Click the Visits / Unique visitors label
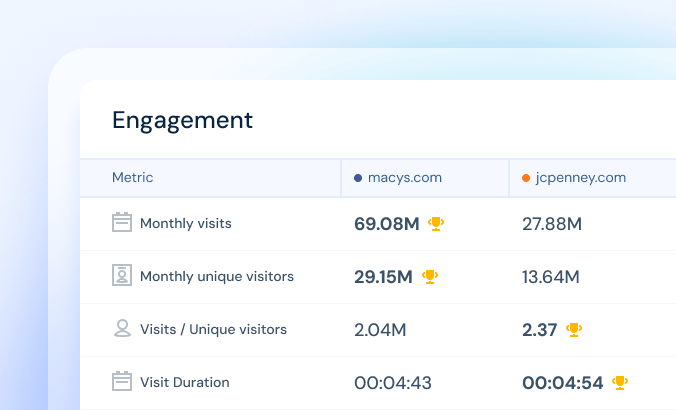Screen dimensions: 676x410 (x=213, y=329)
